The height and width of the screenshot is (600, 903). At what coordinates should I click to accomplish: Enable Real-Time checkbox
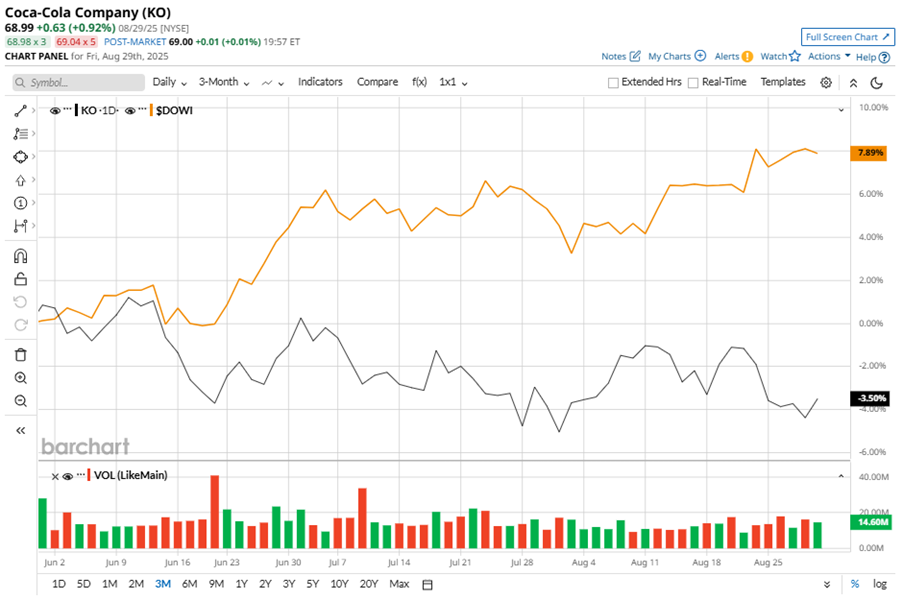[693, 83]
